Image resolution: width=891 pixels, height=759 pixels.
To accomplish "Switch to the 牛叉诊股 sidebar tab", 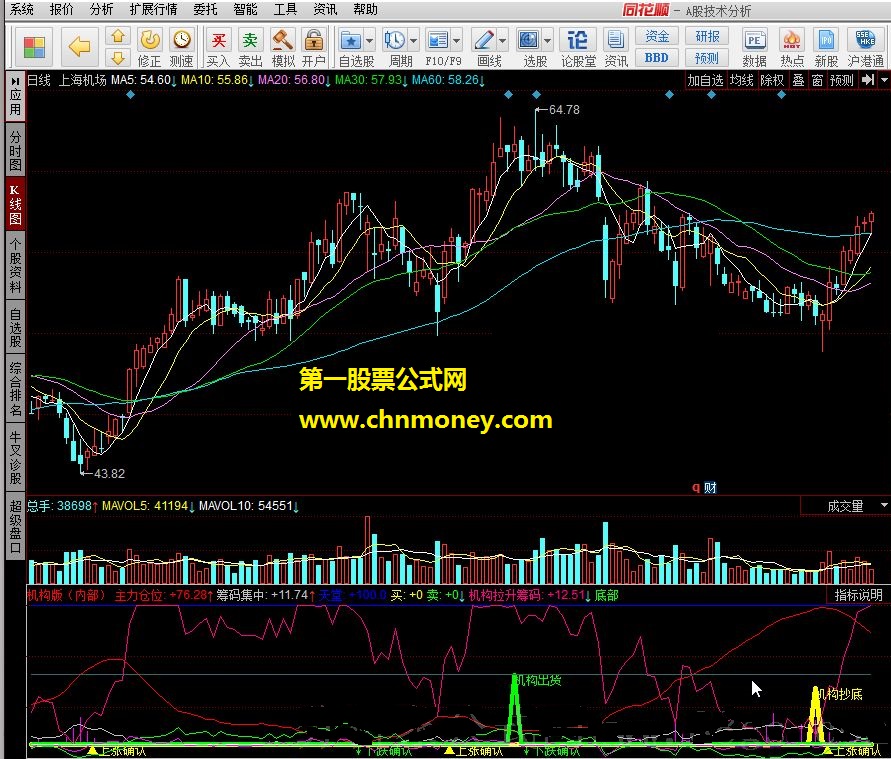I will click(x=15, y=457).
